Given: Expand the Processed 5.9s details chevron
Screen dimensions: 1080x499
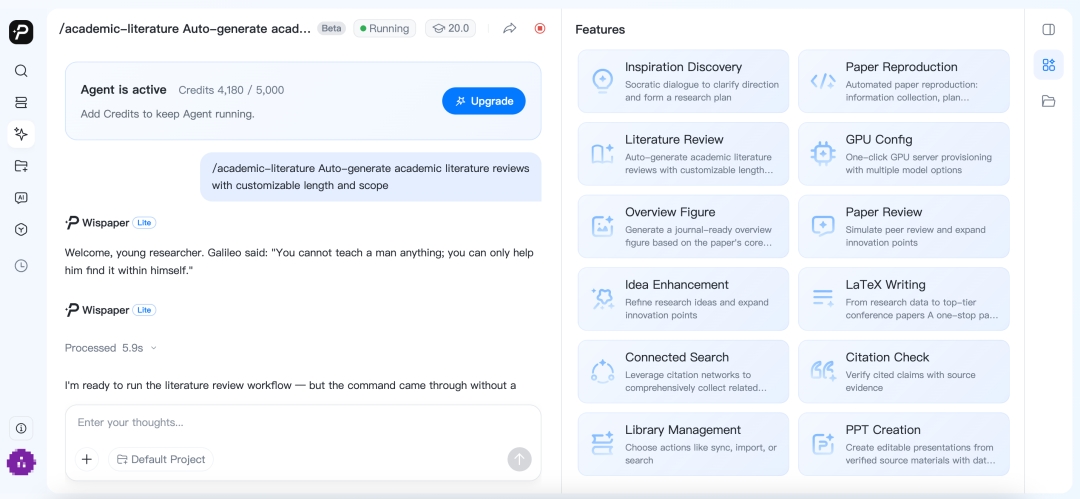Looking at the screenshot, I should point(154,348).
